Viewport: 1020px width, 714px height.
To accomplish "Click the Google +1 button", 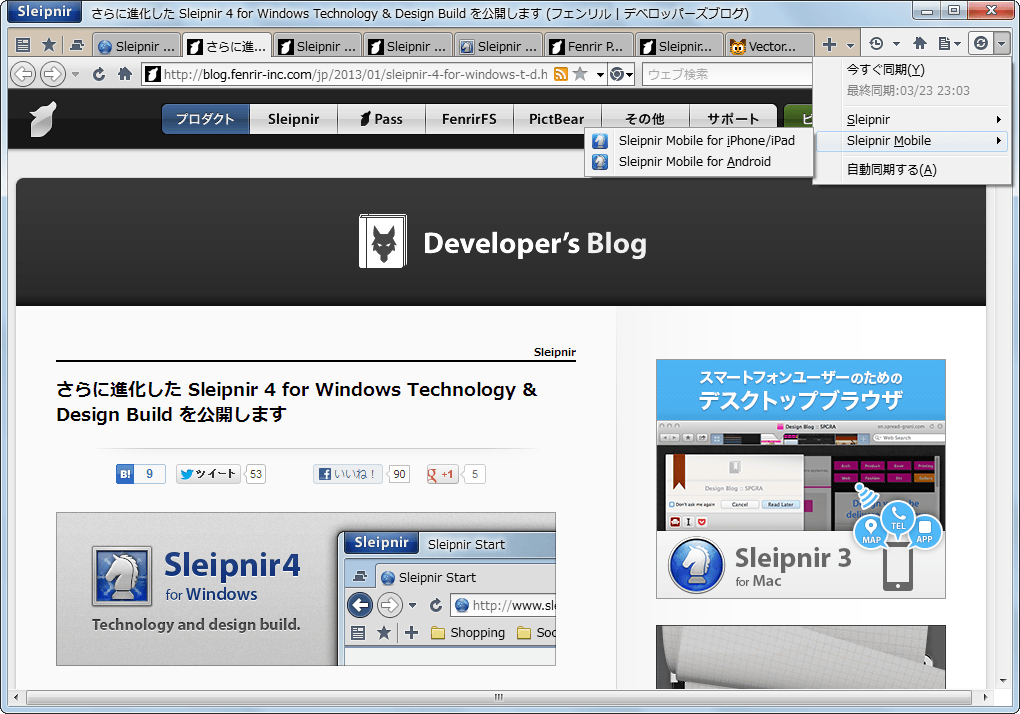I will [x=442, y=474].
